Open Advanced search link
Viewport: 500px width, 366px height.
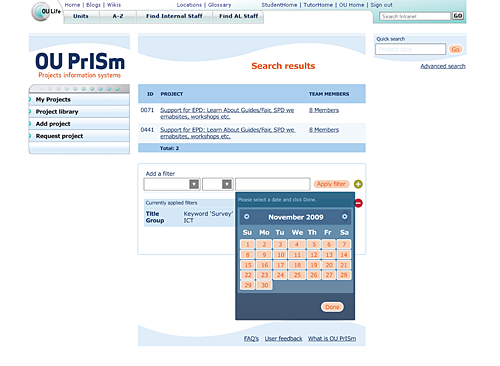click(443, 66)
